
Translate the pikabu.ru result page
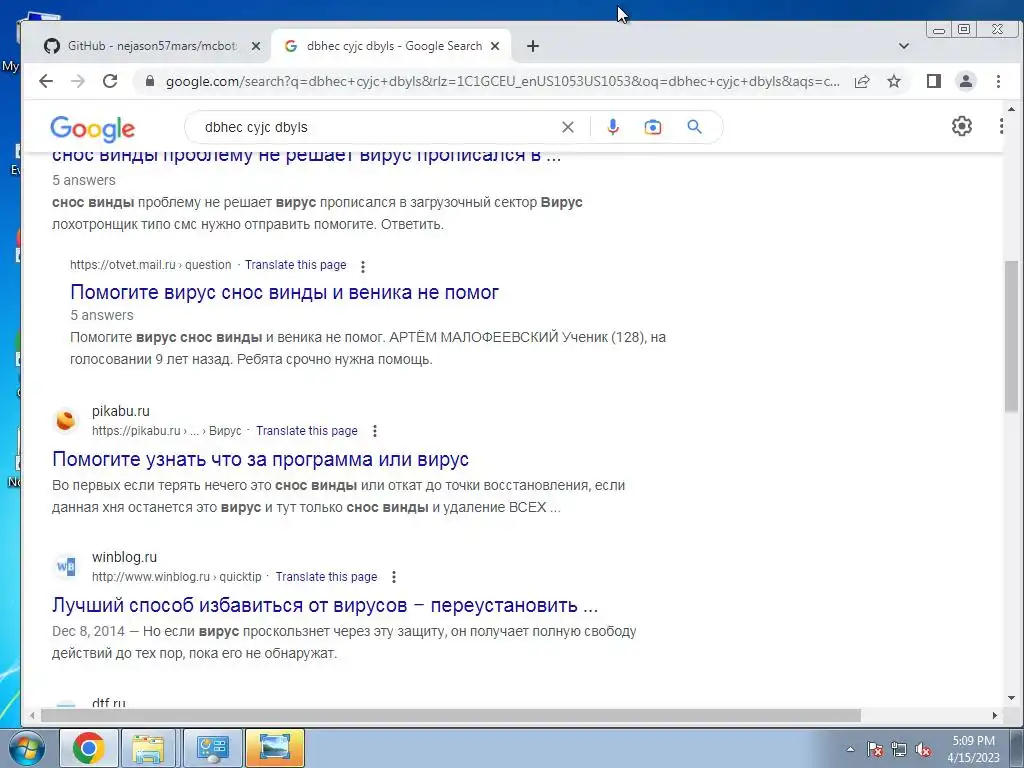coord(306,431)
